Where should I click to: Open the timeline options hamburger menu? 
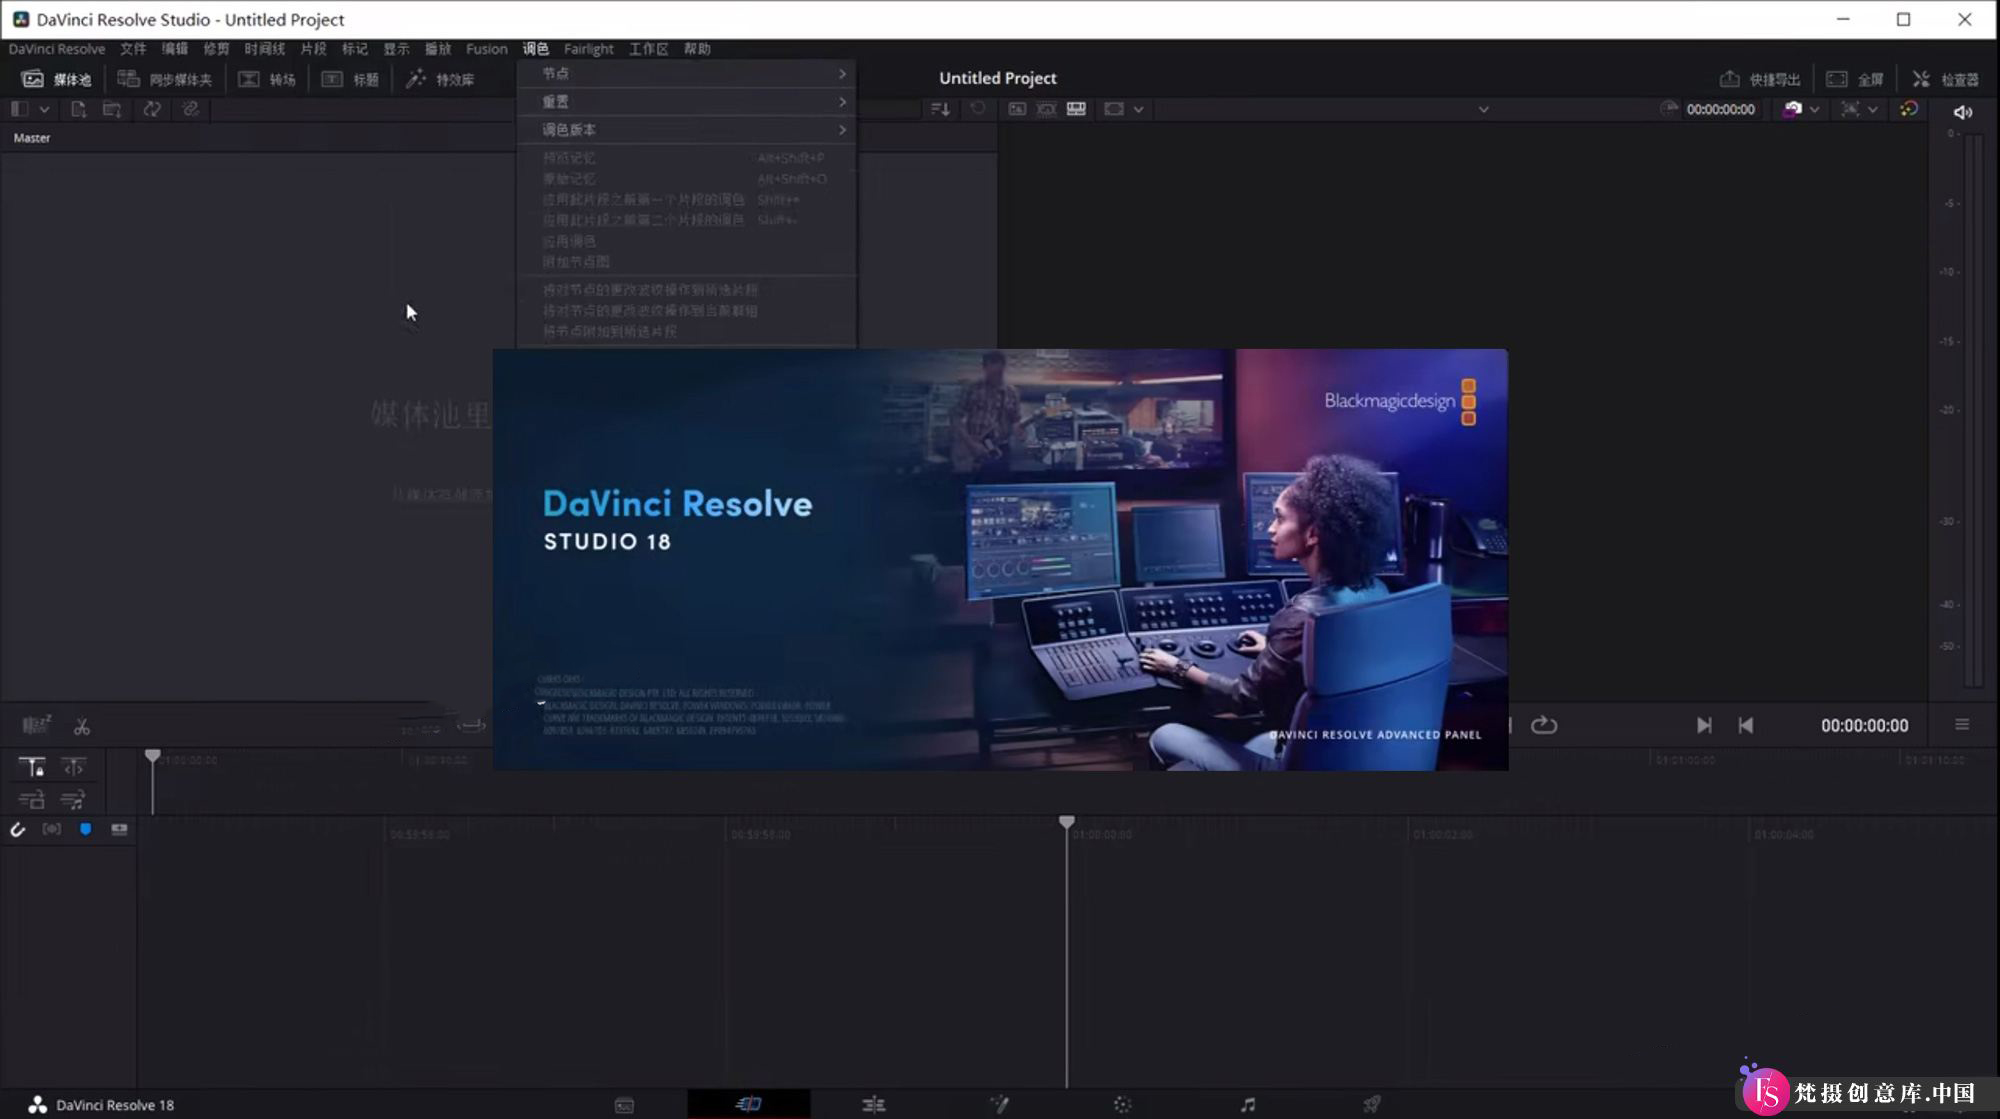[x=1962, y=724]
